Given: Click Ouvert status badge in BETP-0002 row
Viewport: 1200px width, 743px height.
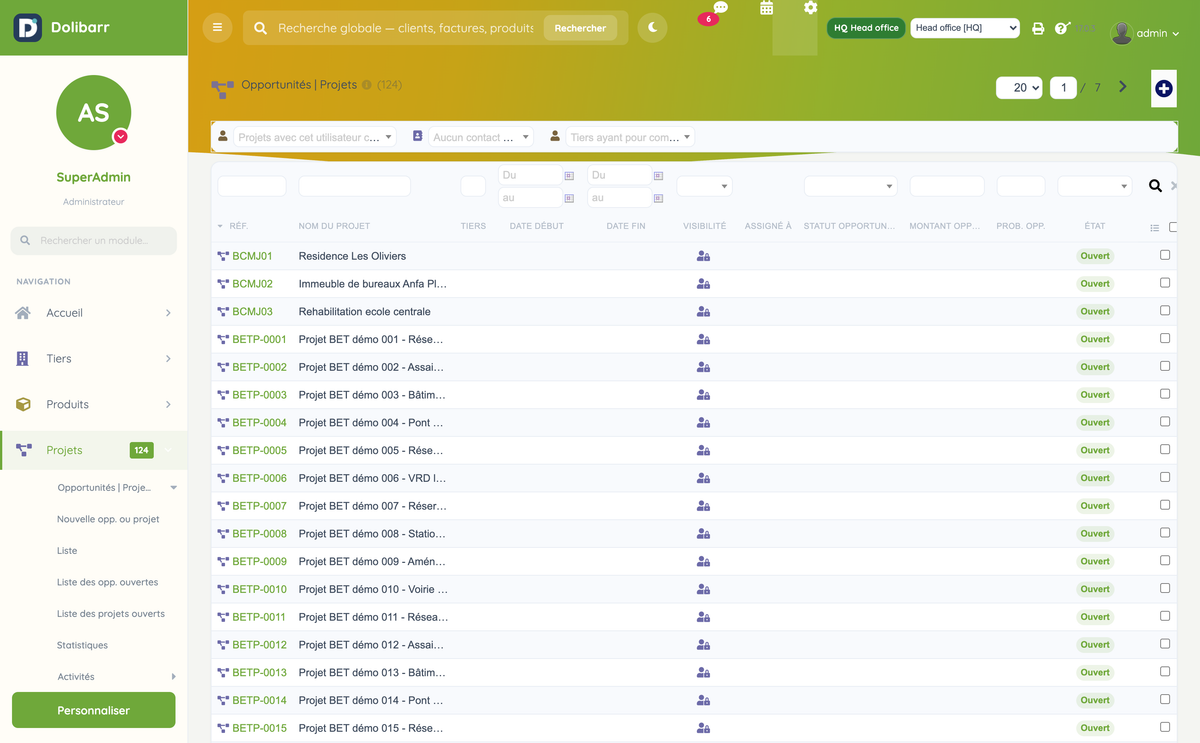Looking at the screenshot, I should [x=1095, y=367].
